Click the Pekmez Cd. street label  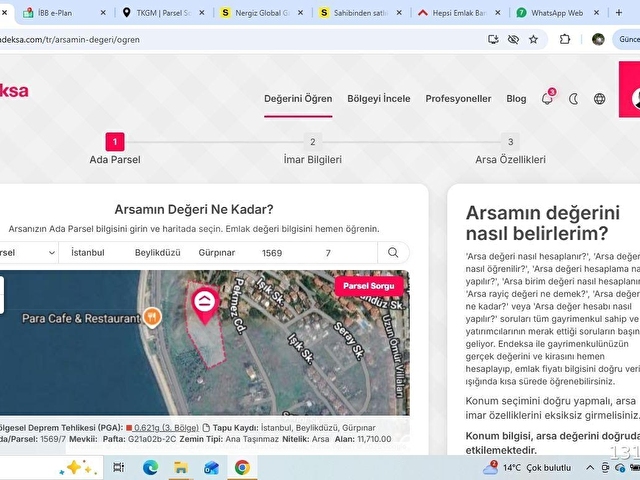[238, 306]
